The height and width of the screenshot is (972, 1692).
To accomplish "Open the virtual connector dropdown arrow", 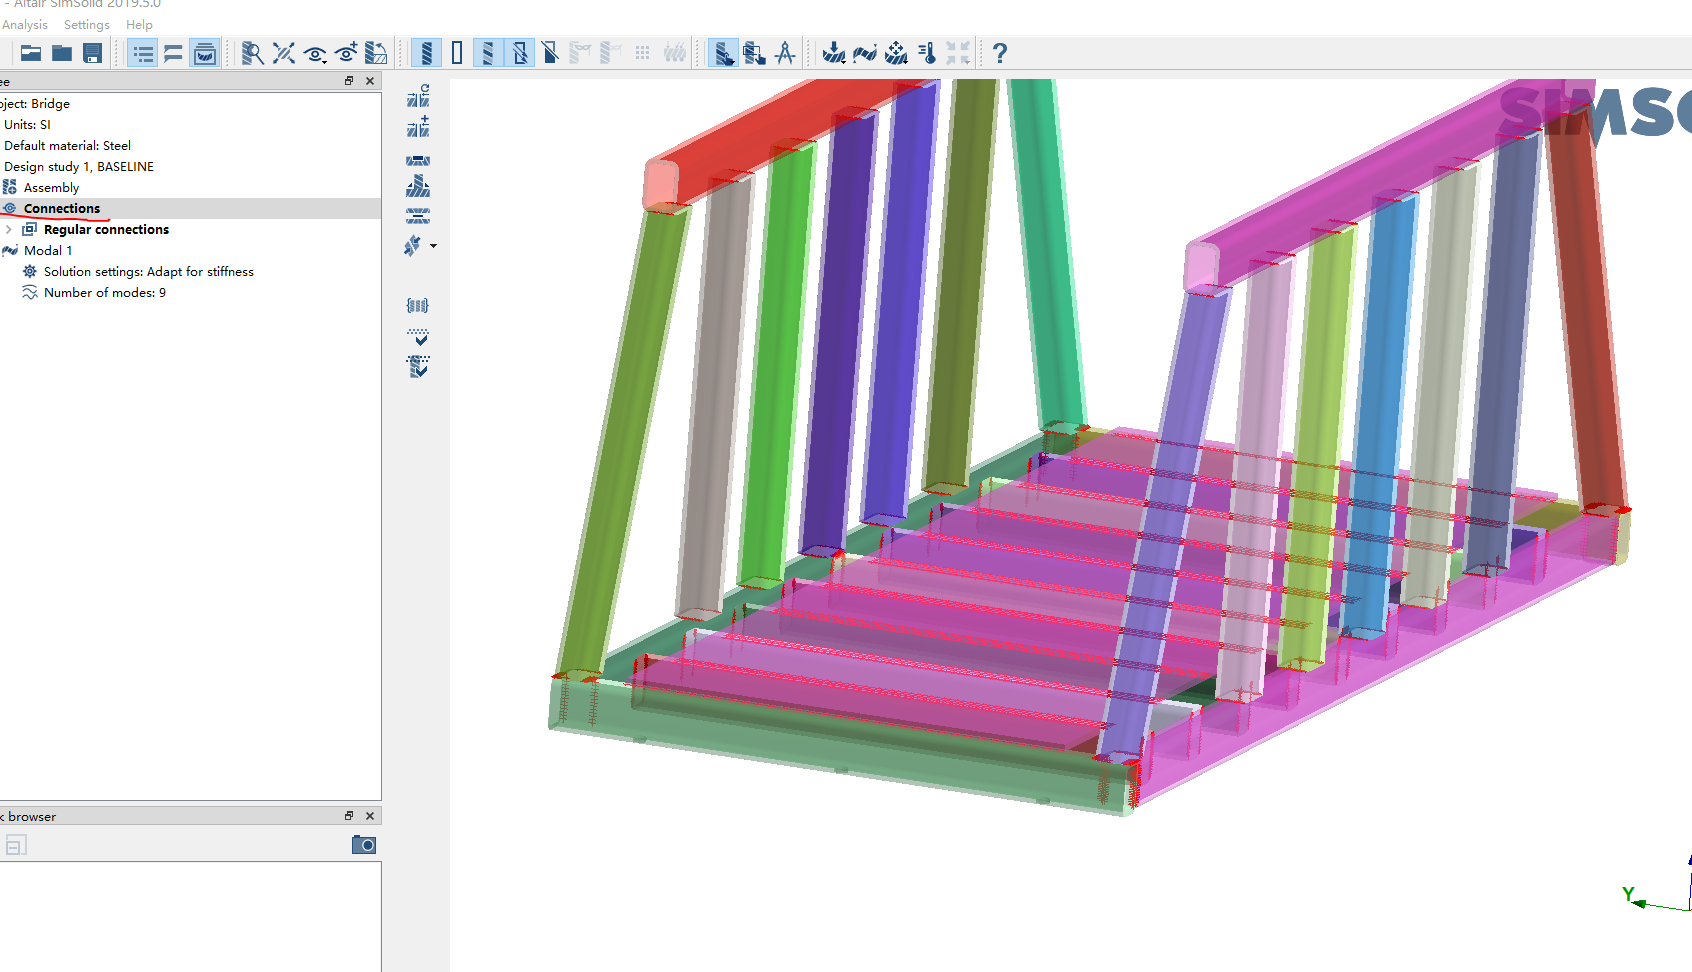I will [x=433, y=246].
